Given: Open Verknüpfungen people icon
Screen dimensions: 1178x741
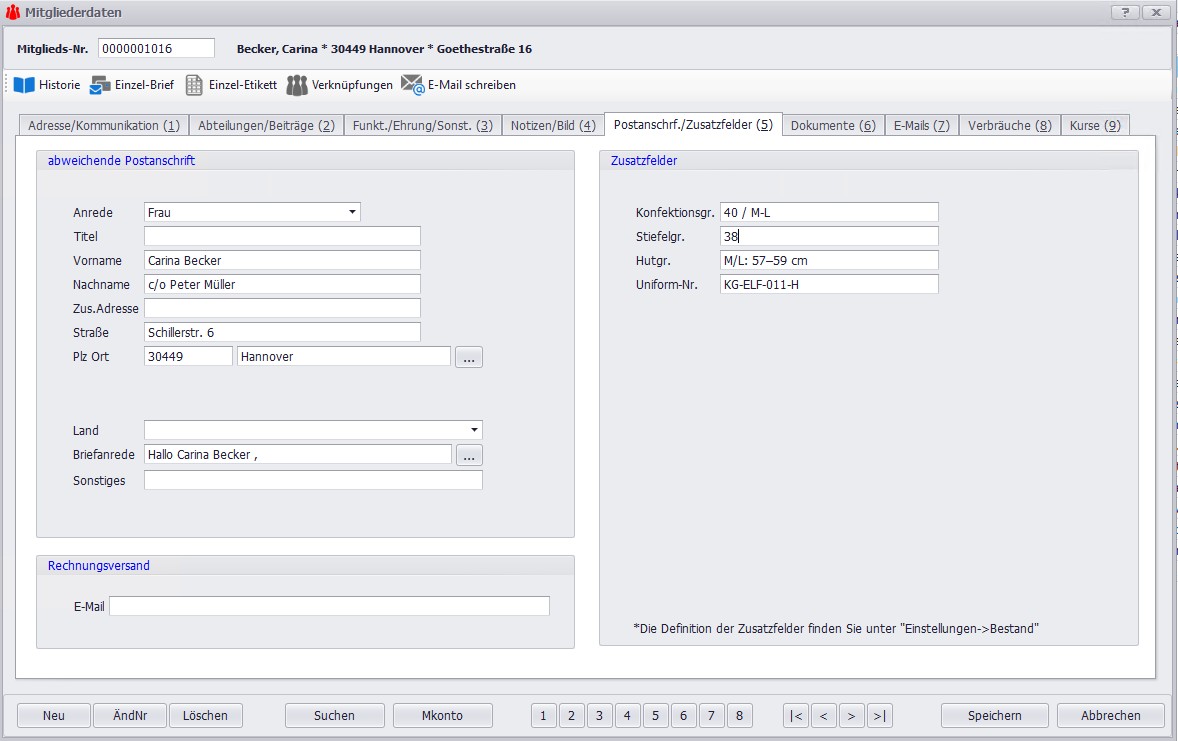Looking at the screenshot, I should [297, 85].
